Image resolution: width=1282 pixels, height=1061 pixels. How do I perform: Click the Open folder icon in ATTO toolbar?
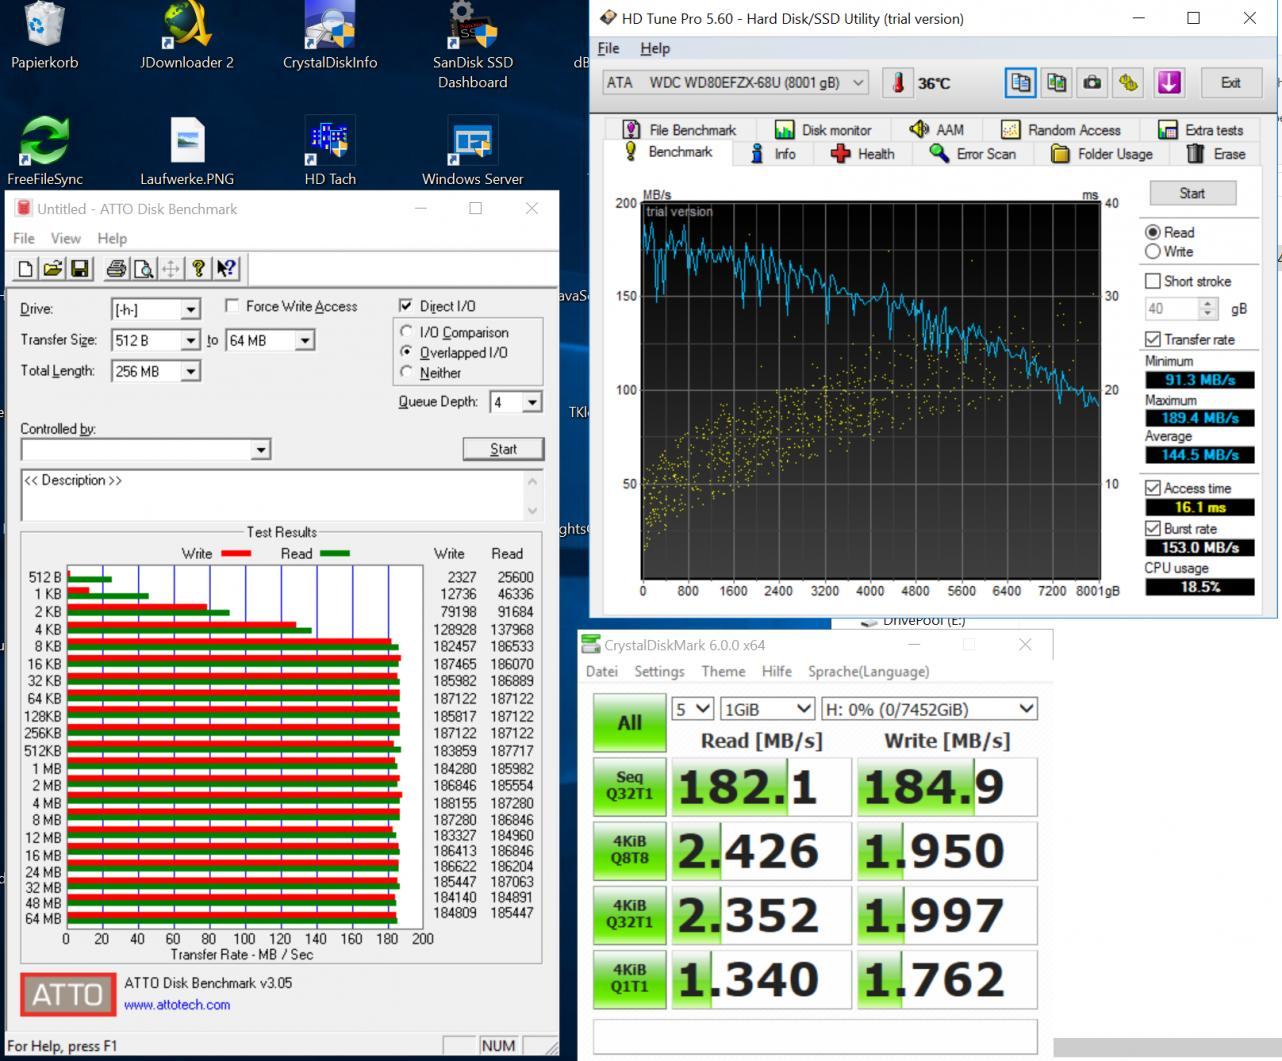(53, 268)
